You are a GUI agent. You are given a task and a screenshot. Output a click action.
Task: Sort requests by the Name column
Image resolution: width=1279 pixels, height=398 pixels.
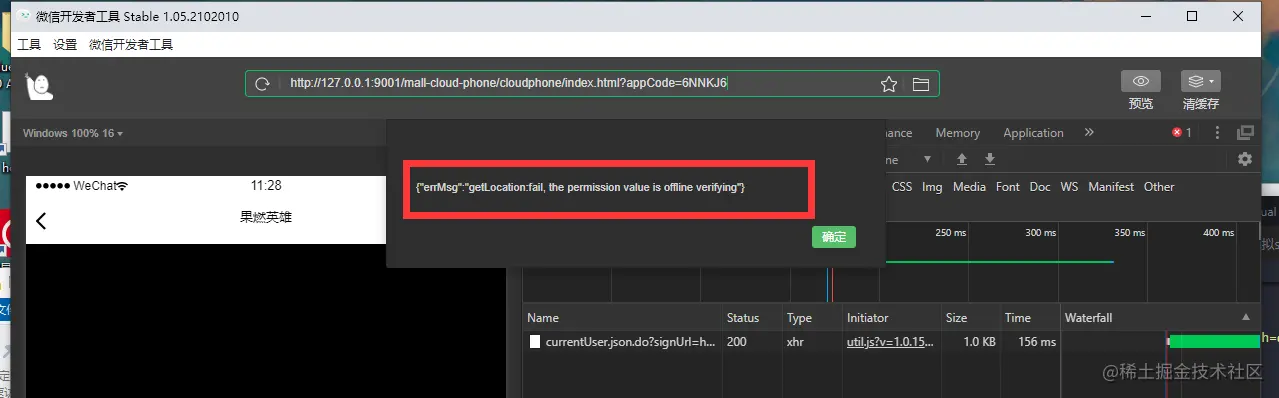click(x=621, y=318)
